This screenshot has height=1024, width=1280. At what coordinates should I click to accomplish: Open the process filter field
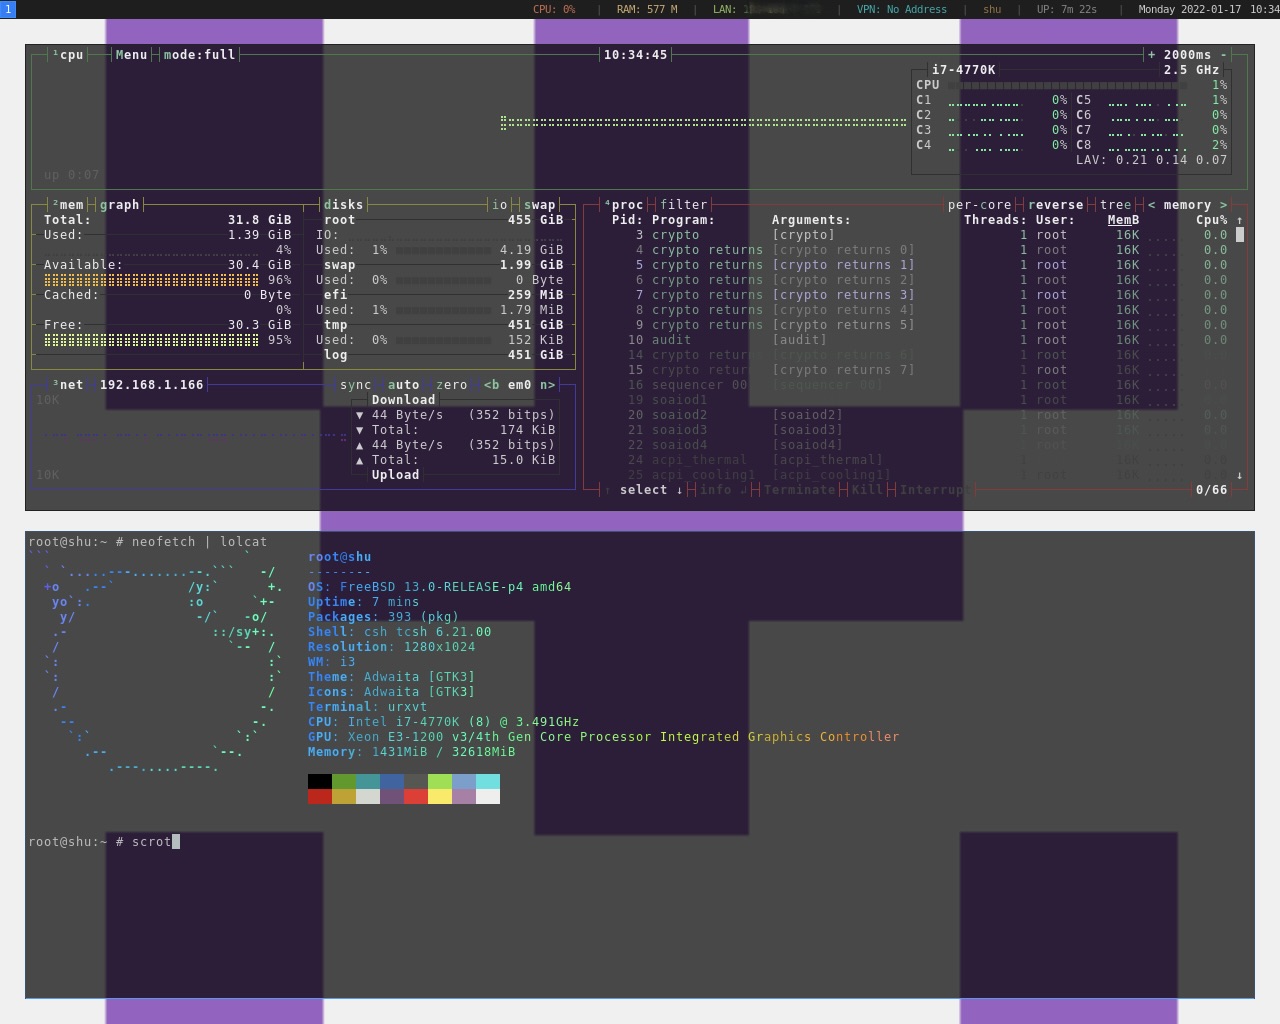(x=683, y=205)
